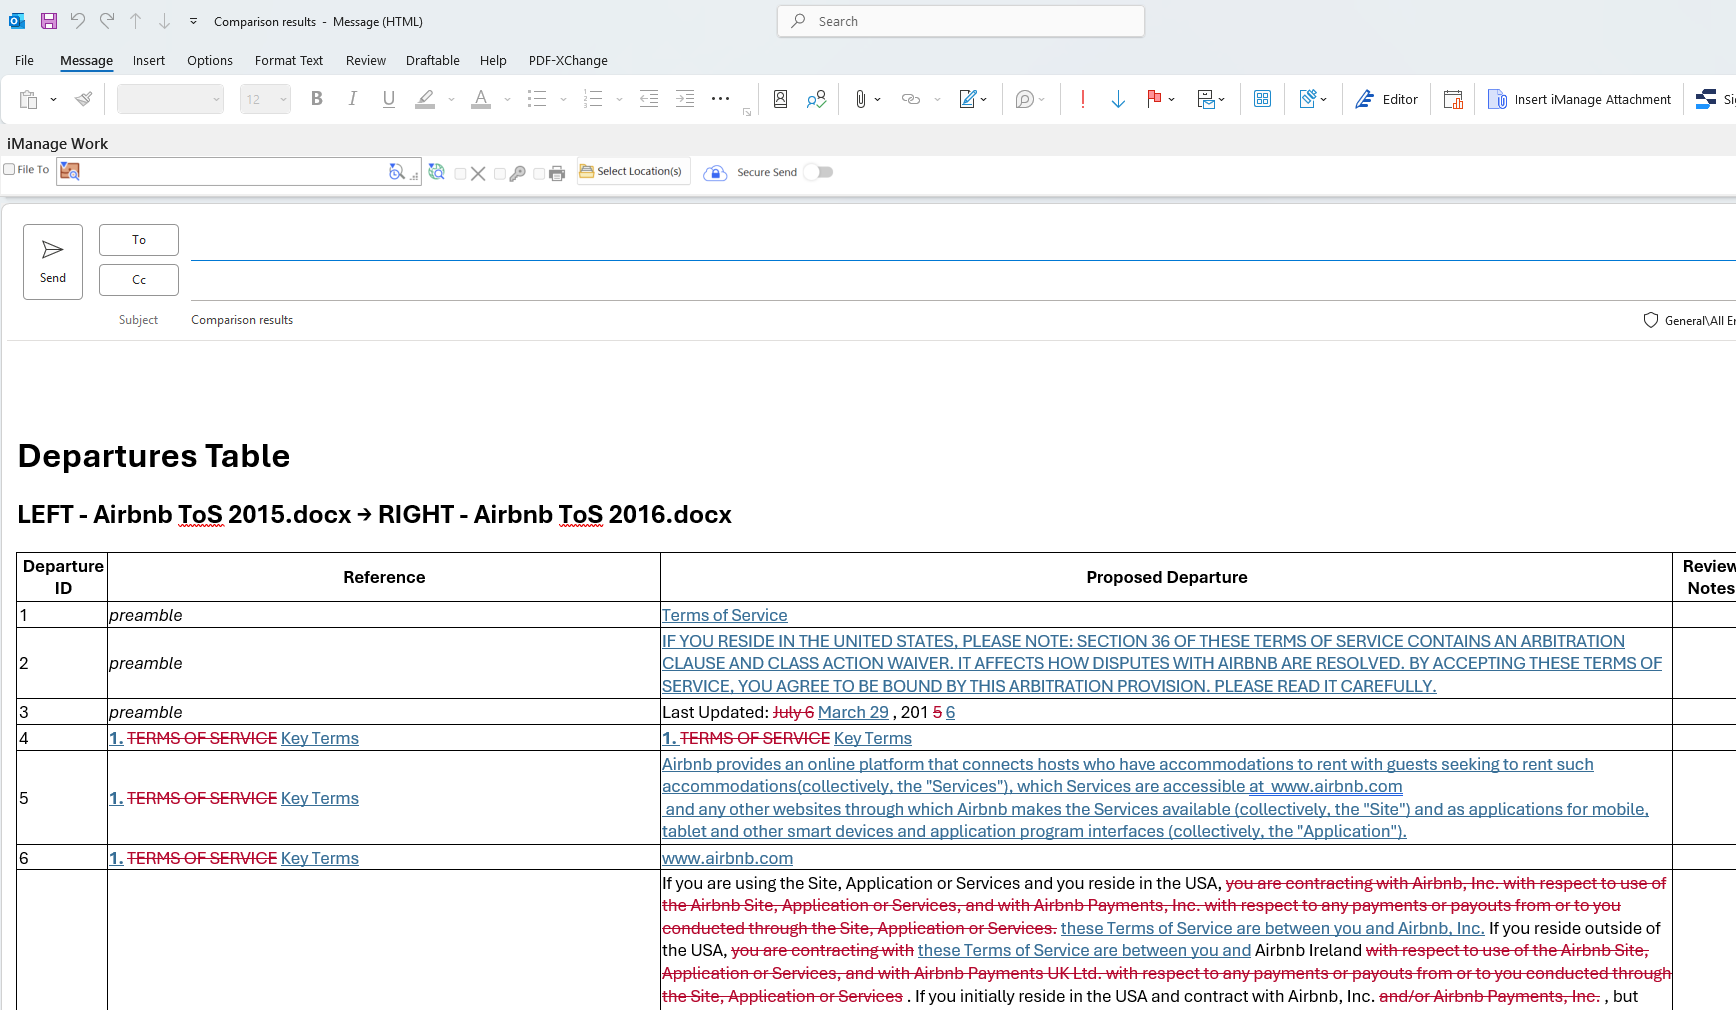Set low importance with down arrow
The image size is (1736, 1010).
tap(1118, 99)
